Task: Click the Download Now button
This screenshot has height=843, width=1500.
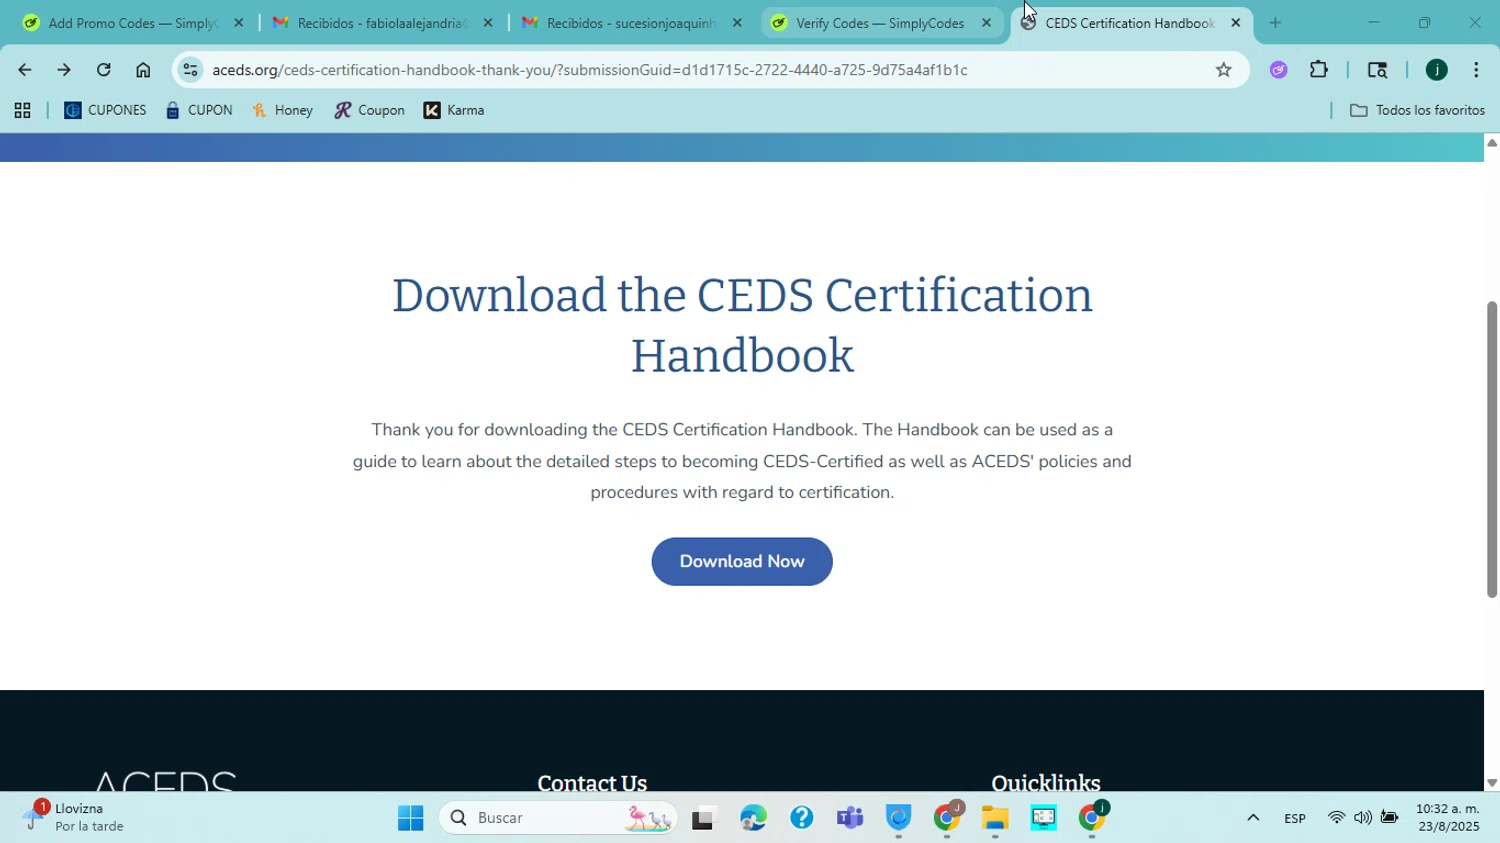Action: point(742,562)
